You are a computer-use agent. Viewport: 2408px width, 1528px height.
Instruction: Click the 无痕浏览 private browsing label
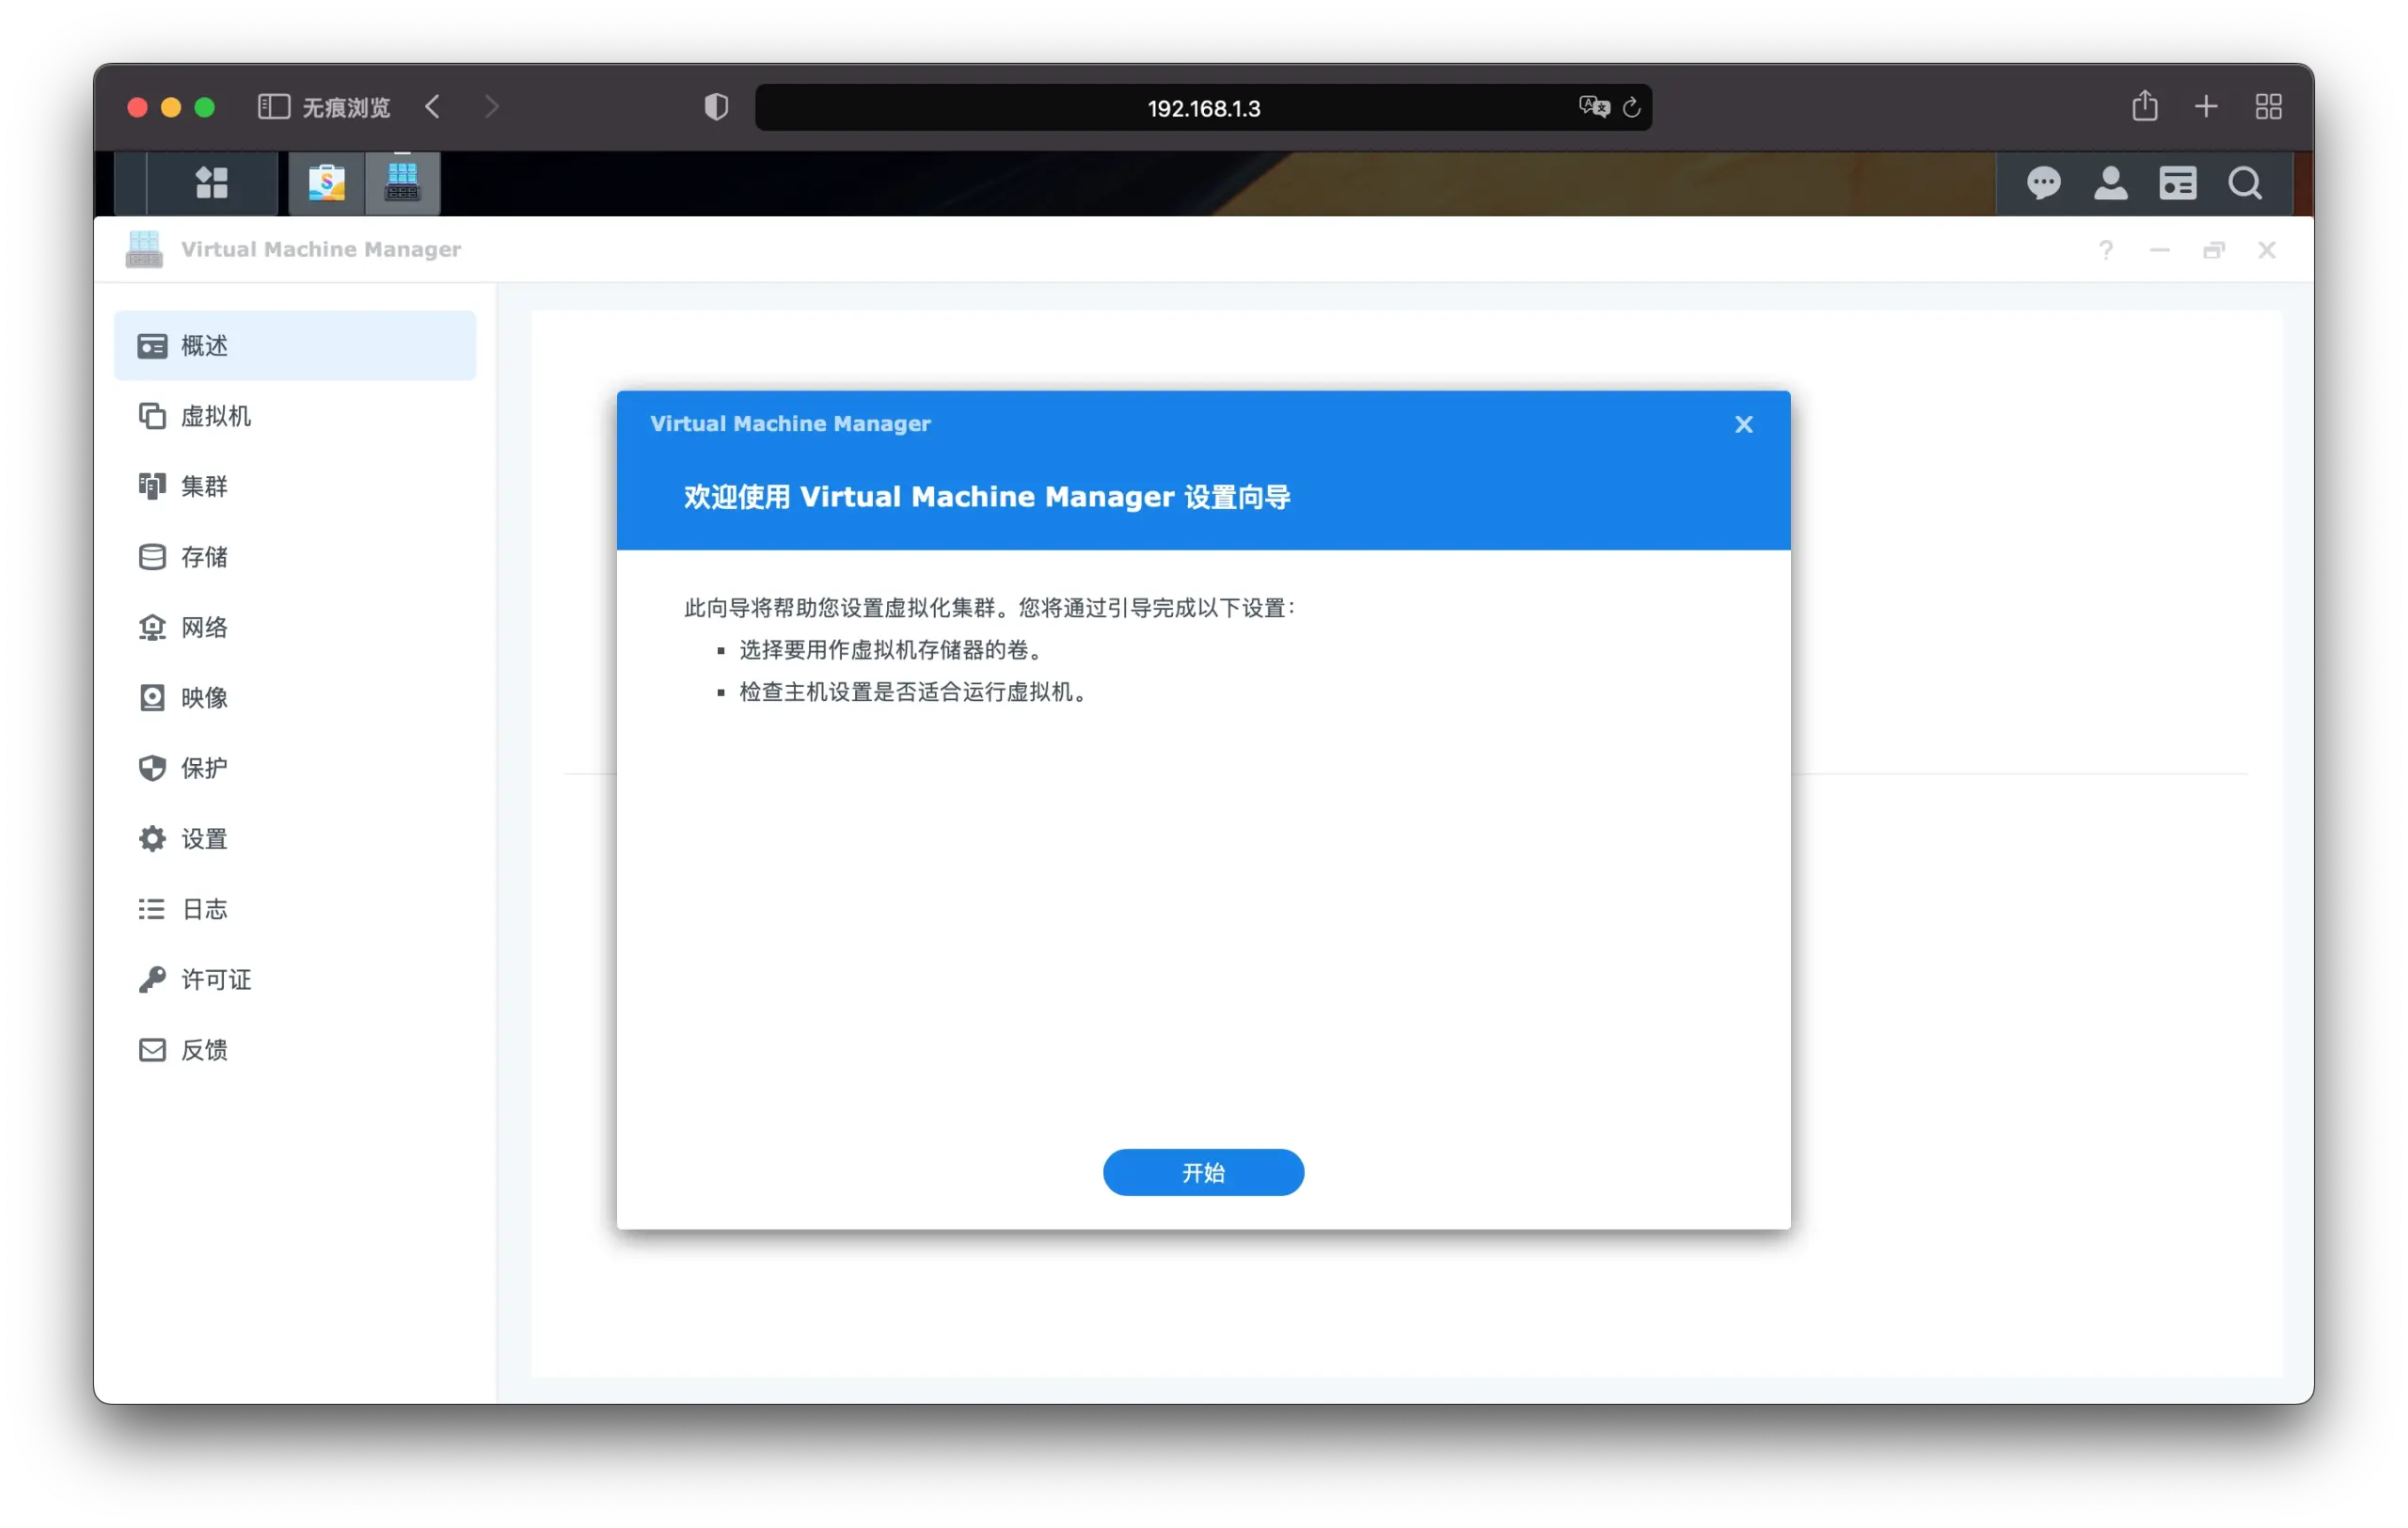point(346,107)
